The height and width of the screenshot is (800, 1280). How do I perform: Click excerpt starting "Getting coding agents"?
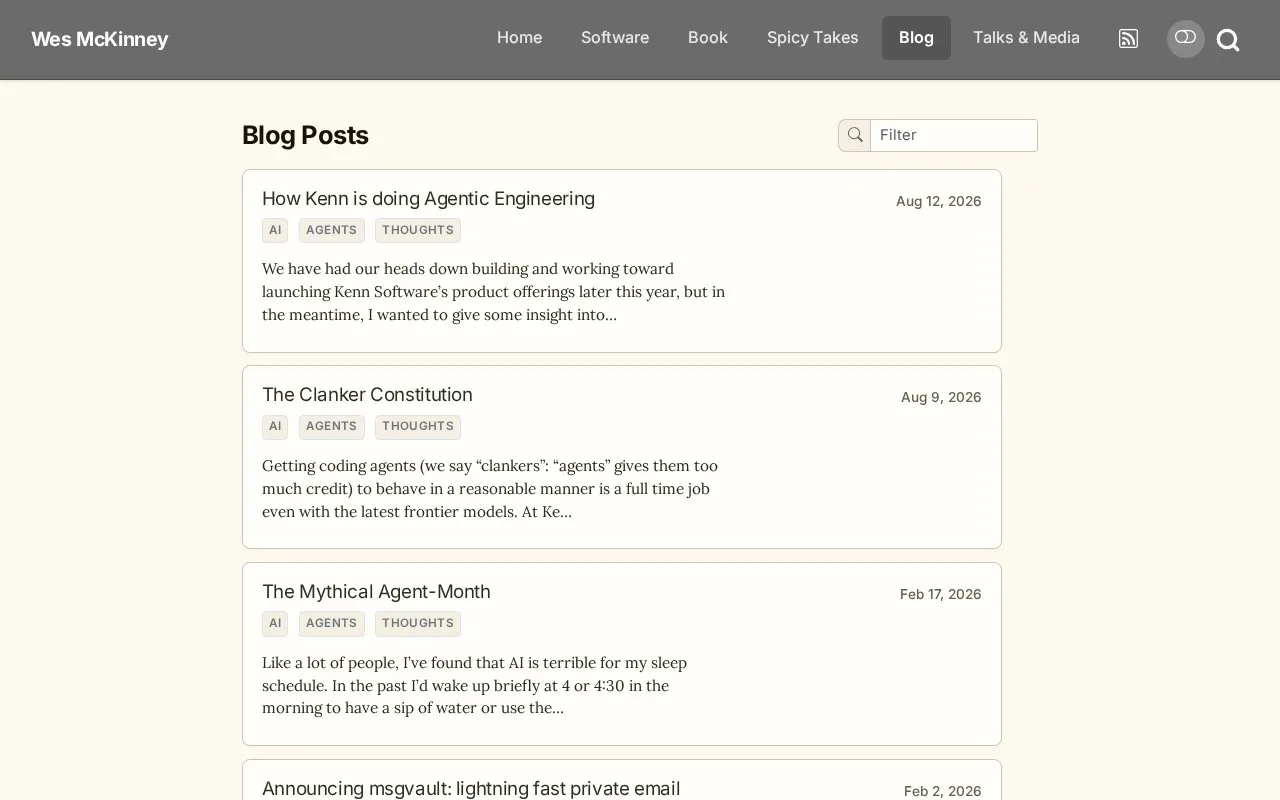tap(490, 489)
